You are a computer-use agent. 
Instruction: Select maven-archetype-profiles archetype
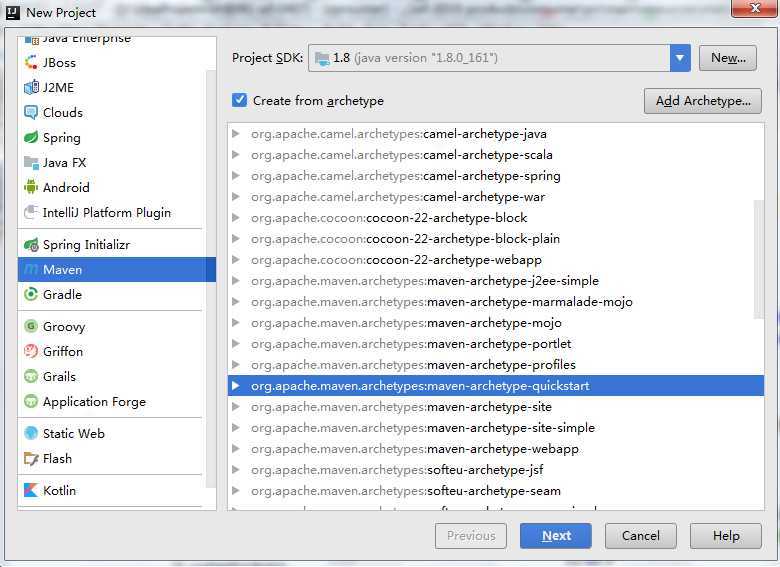click(496, 365)
